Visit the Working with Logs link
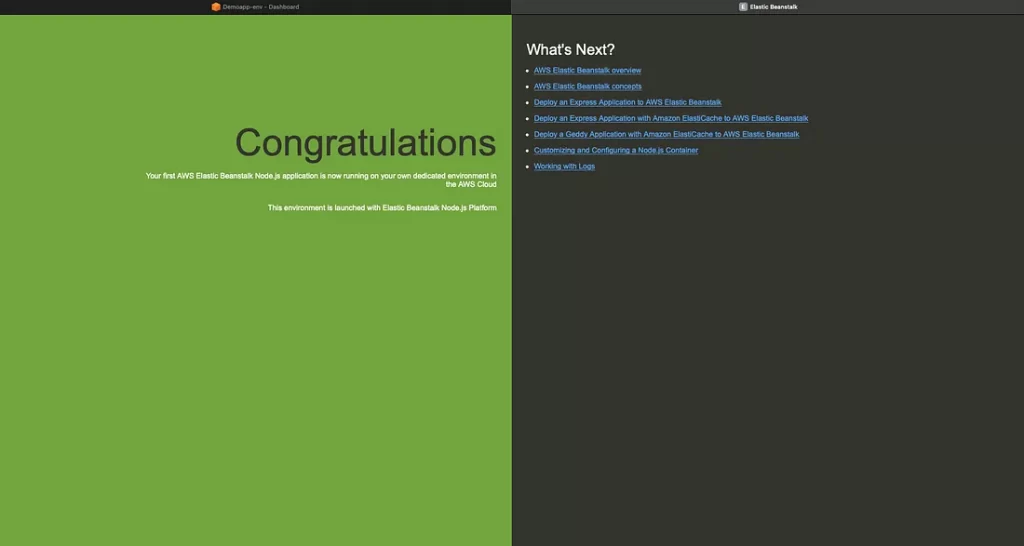Screen dimensions: 1024x546 564,167
